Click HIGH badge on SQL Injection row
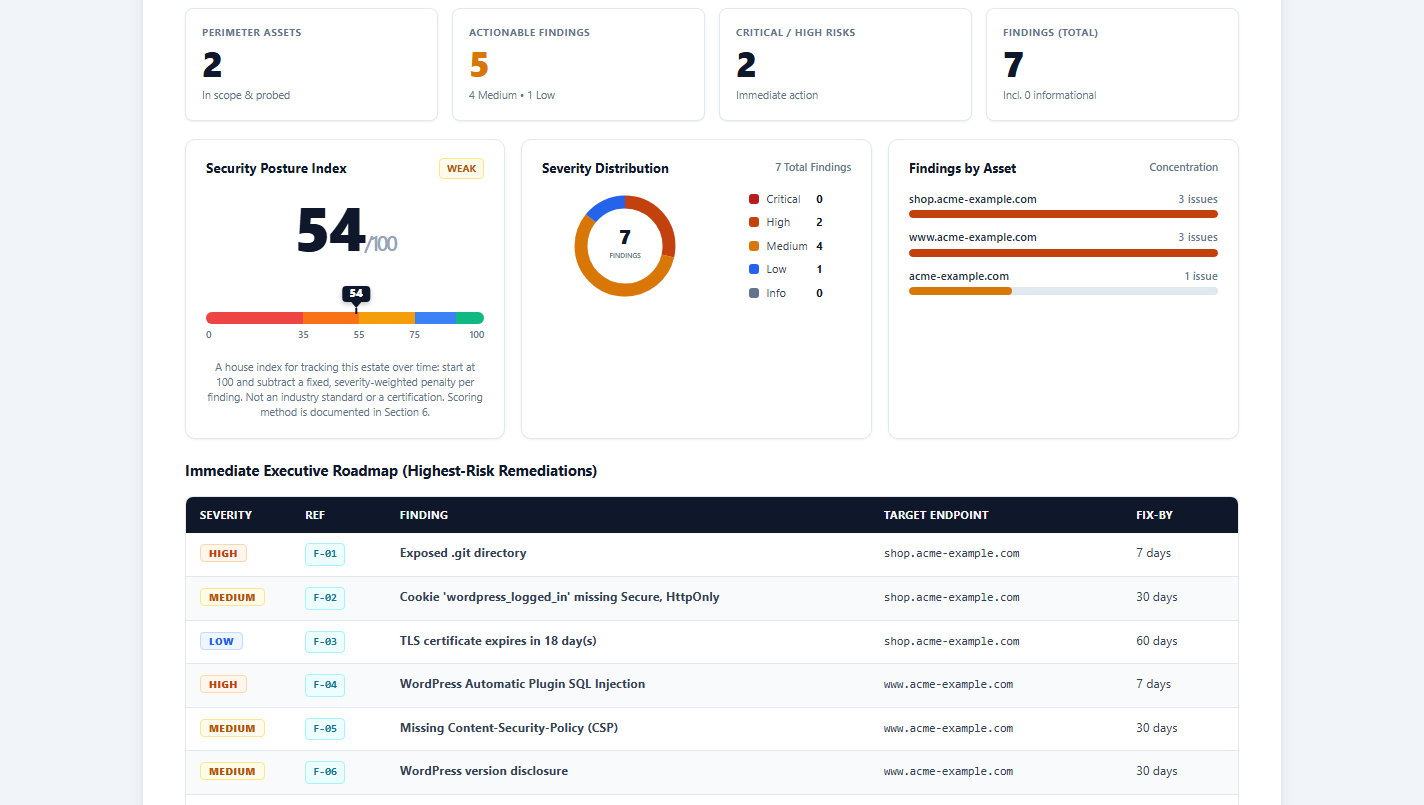Image resolution: width=1424 pixels, height=805 pixels. [x=223, y=685]
